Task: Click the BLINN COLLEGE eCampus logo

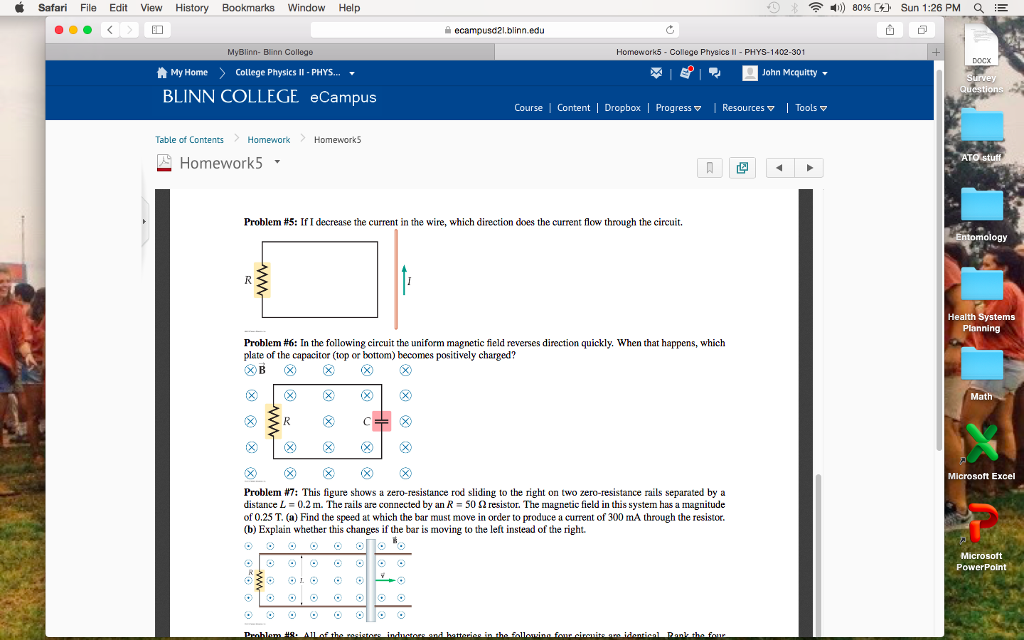Action: coord(269,97)
